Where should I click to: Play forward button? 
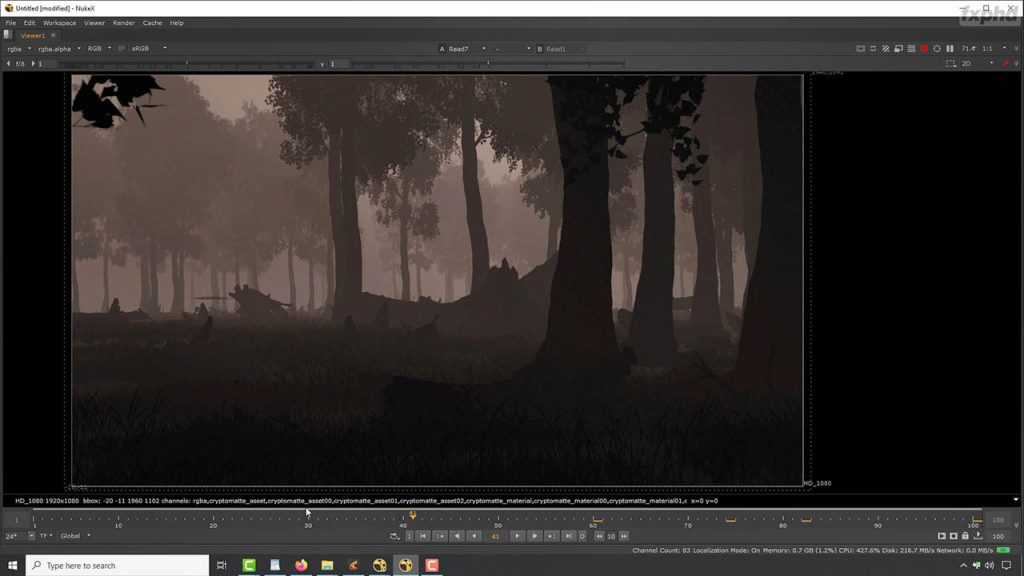517,536
